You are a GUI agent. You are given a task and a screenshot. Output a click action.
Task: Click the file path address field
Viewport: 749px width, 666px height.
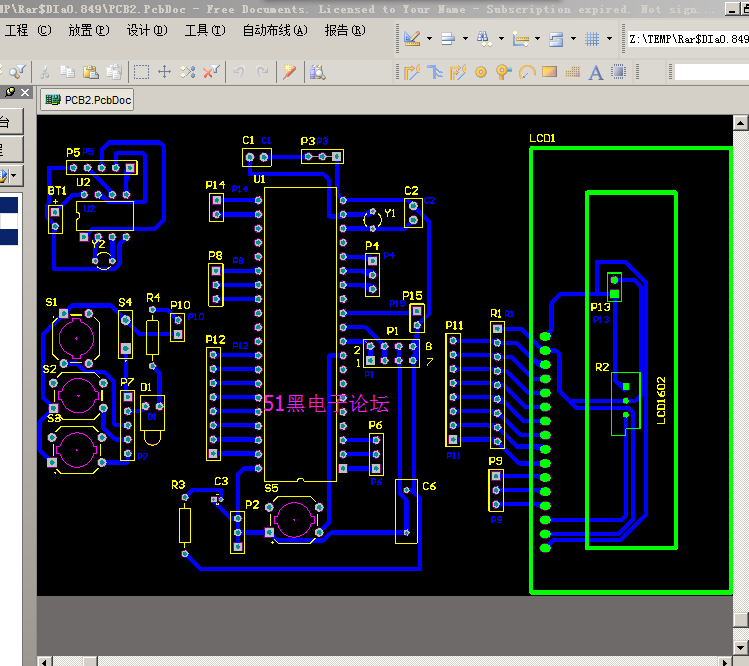click(688, 40)
